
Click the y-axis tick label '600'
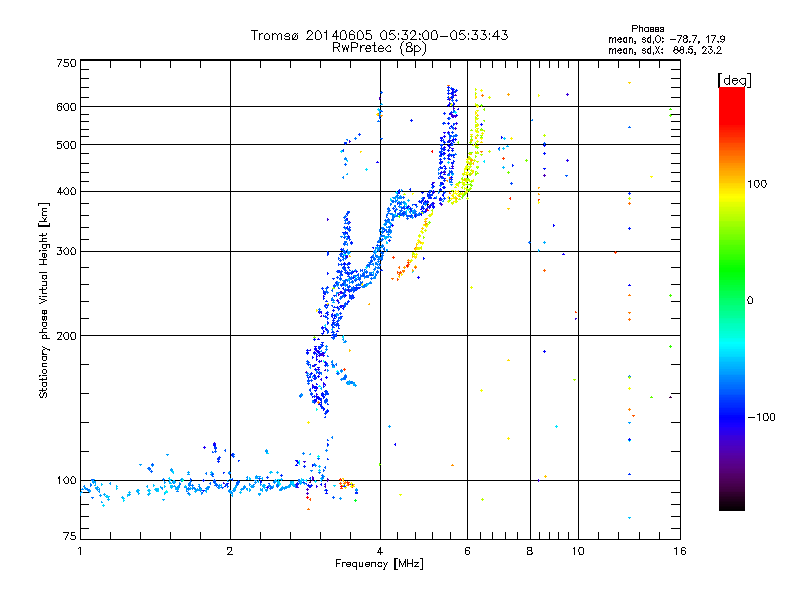(67, 107)
